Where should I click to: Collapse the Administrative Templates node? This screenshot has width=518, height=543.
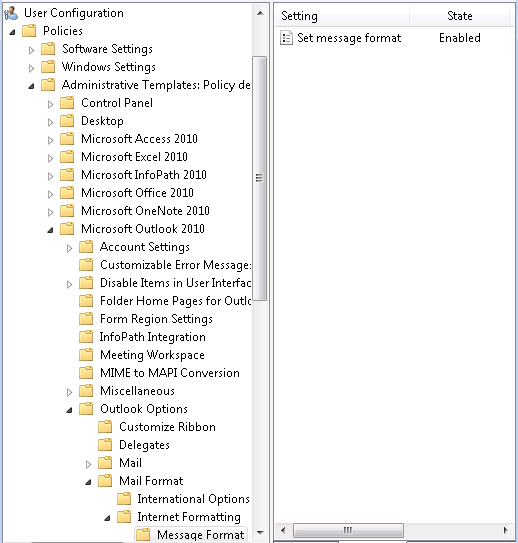pos(31,86)
